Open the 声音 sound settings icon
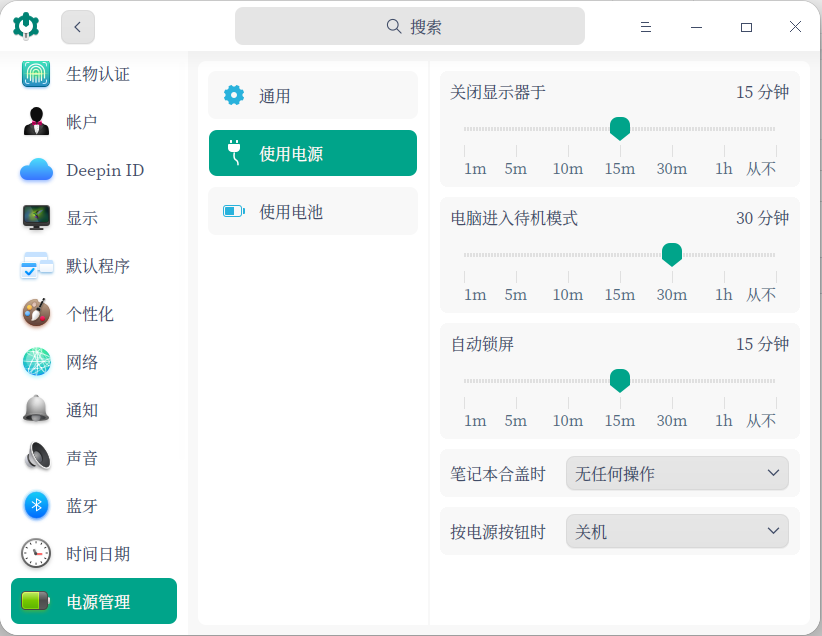This screenshot has height=636, width=822. (x=36, y=458)
